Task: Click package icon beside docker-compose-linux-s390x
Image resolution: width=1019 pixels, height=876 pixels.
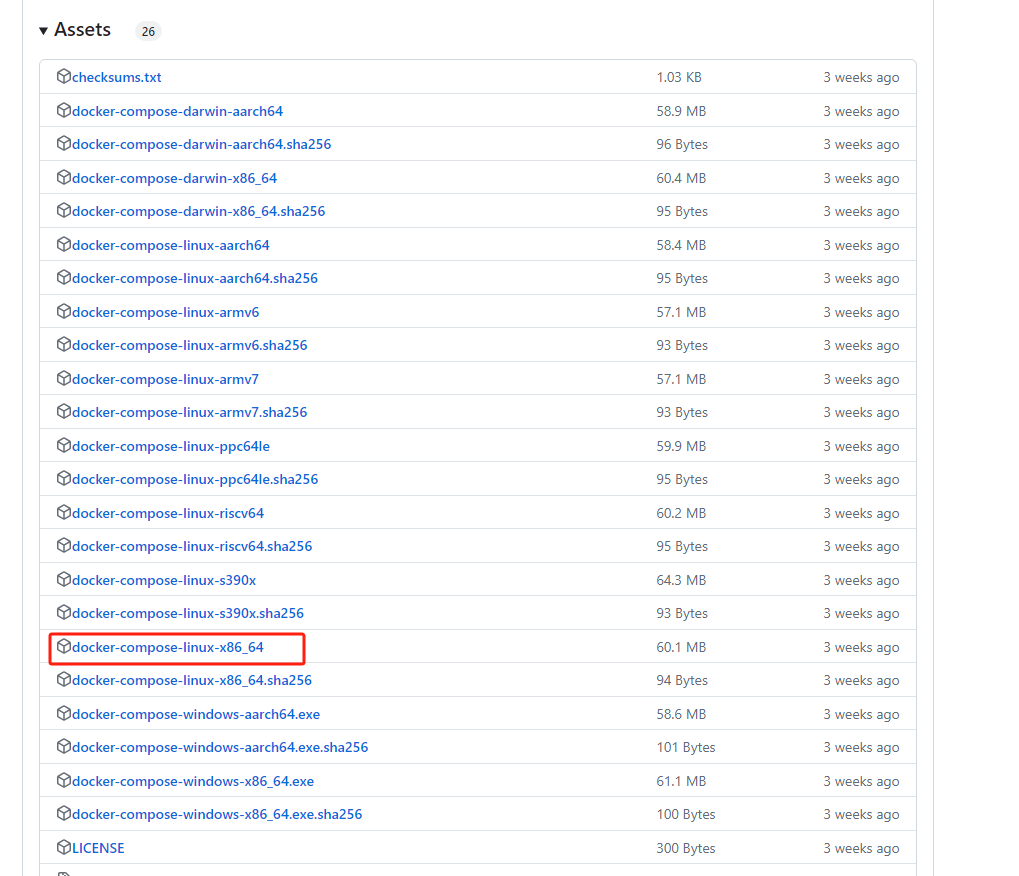Action: 64,580
